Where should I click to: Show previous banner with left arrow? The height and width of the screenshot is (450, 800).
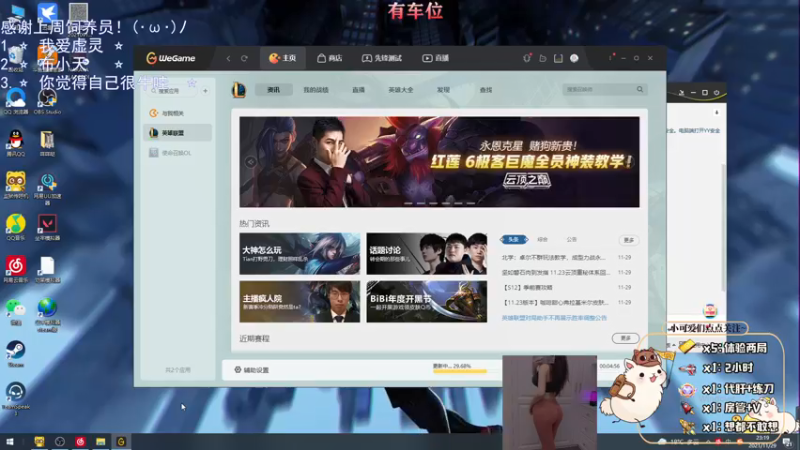(251, 162)
